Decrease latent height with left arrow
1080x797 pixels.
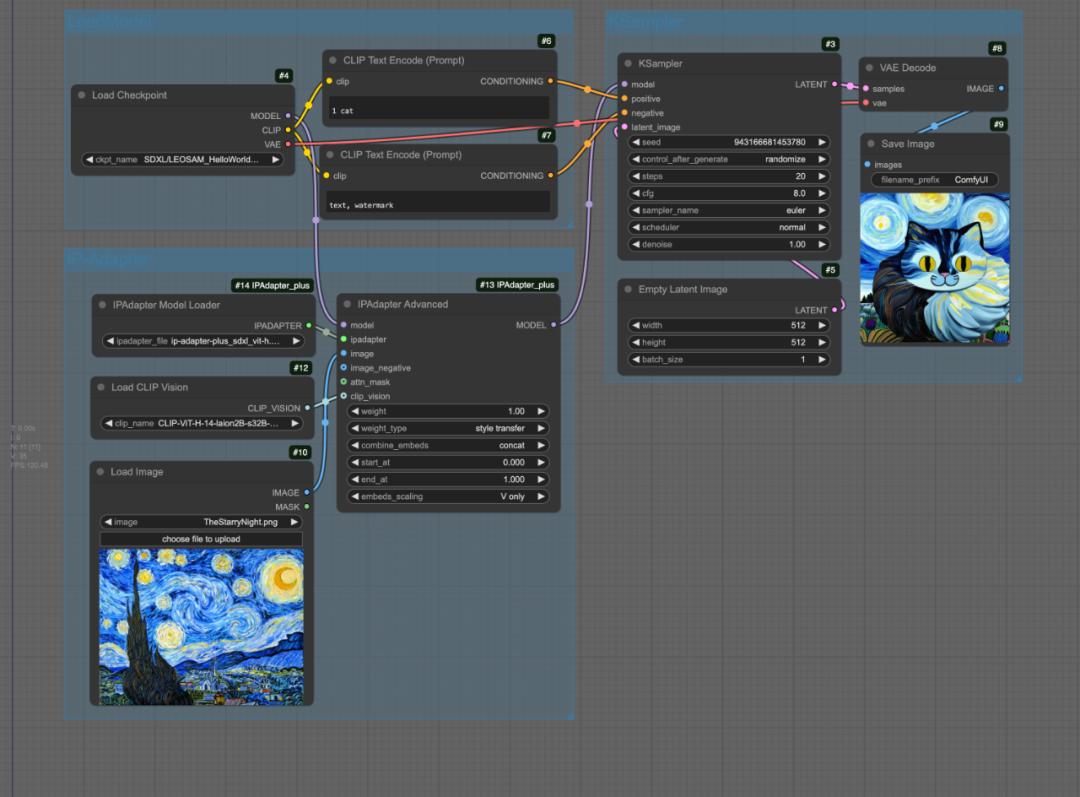(x=636, y=342)
